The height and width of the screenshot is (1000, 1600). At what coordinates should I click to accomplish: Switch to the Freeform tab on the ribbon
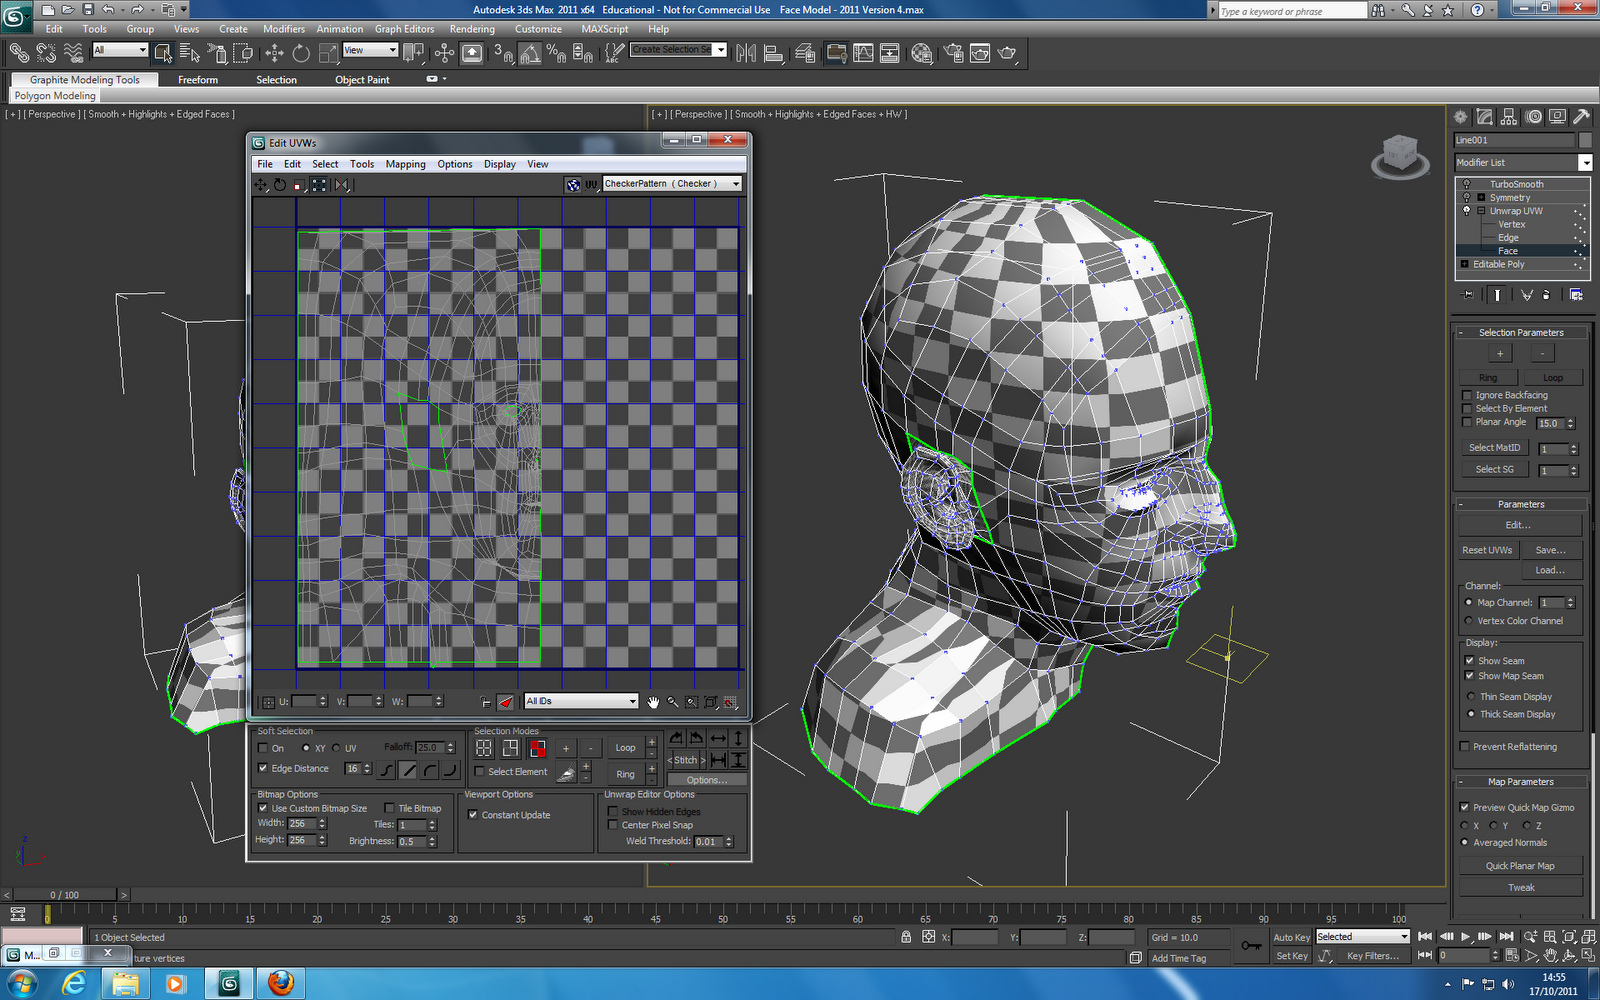[197, 79]
